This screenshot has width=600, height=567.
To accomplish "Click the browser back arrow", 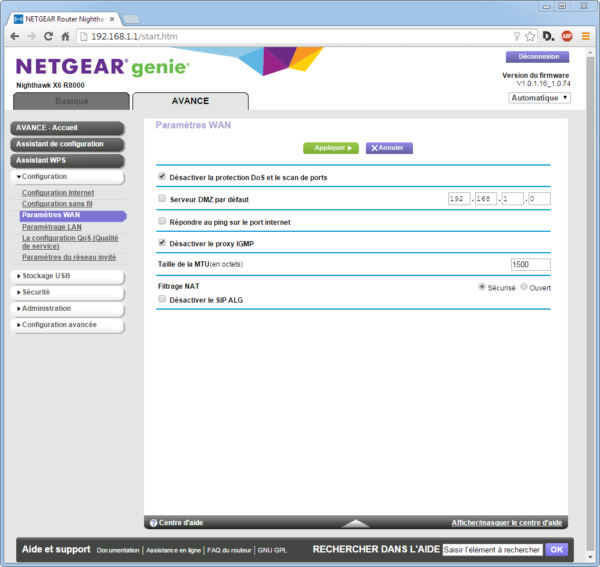I will coord(14,36).
